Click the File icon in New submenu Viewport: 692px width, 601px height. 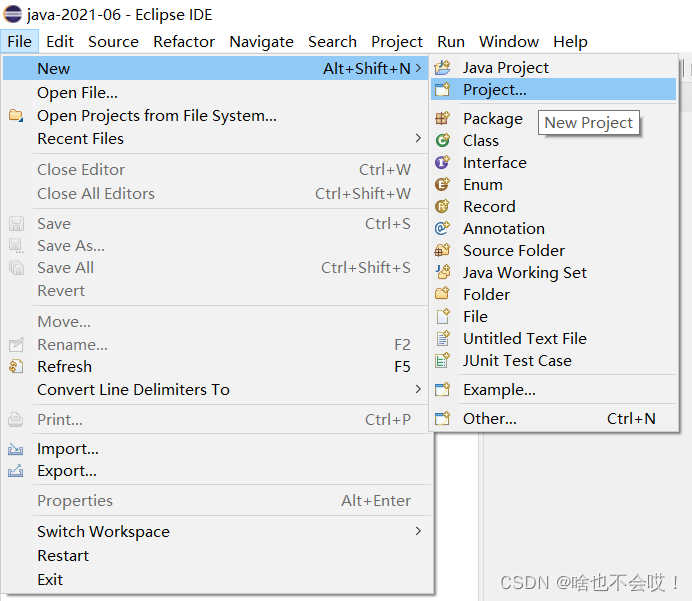(442, 316)
